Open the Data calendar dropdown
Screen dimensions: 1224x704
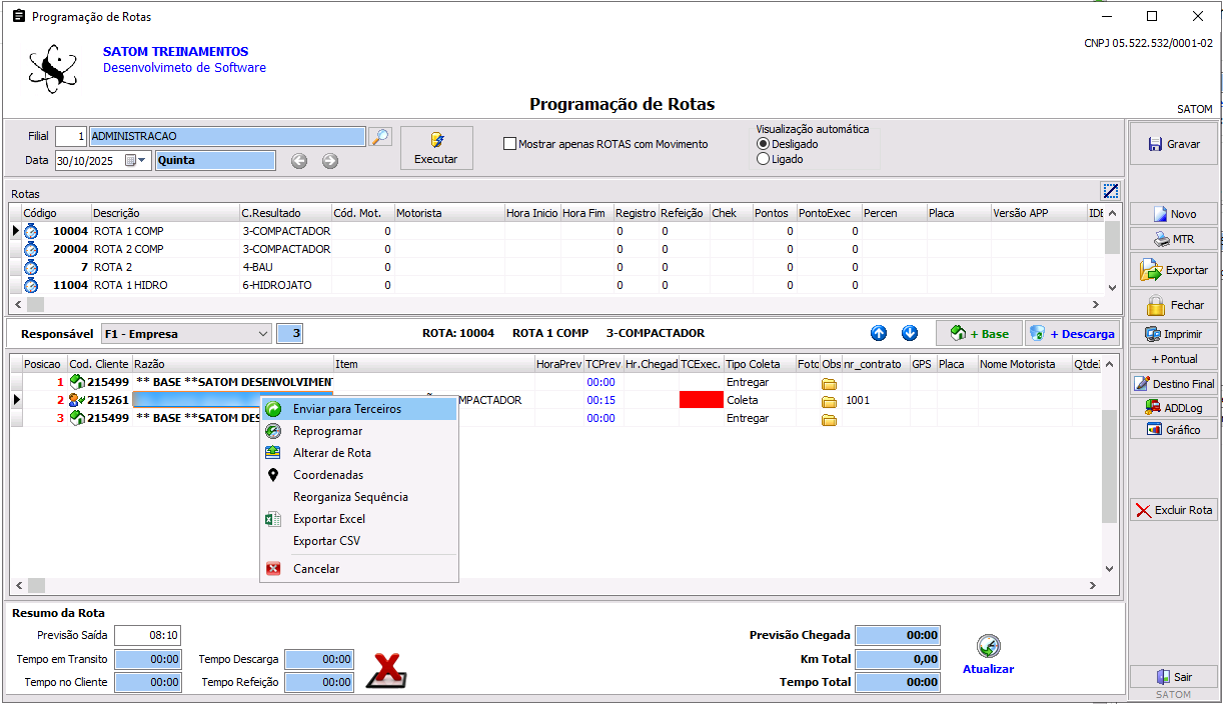click(x=135, y=161)
